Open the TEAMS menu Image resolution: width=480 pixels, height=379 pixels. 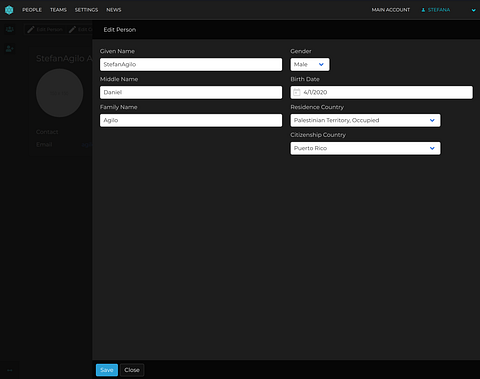[58, 10]
